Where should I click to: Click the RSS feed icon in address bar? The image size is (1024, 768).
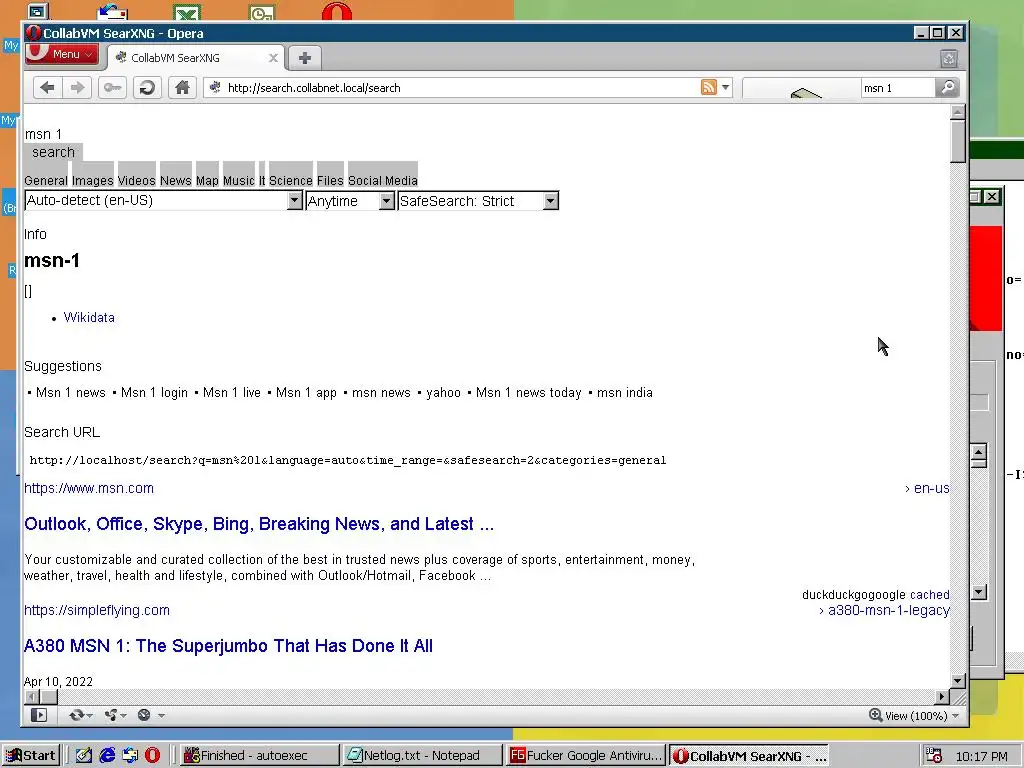[x=709, y=87]
